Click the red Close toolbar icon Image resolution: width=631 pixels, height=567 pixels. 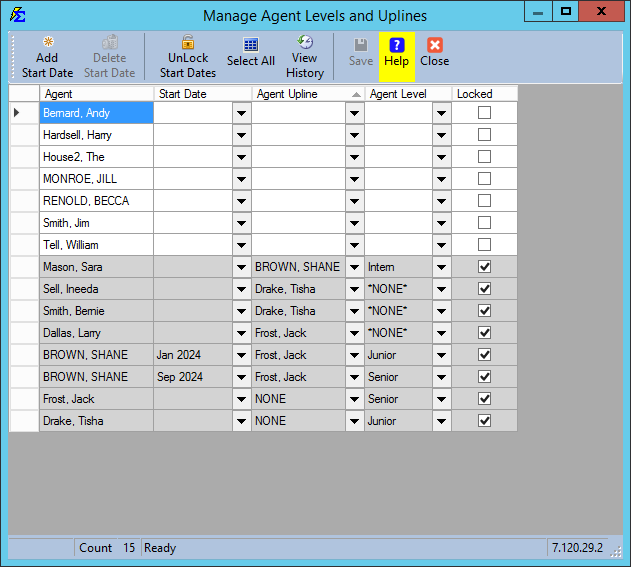[435, 45]
